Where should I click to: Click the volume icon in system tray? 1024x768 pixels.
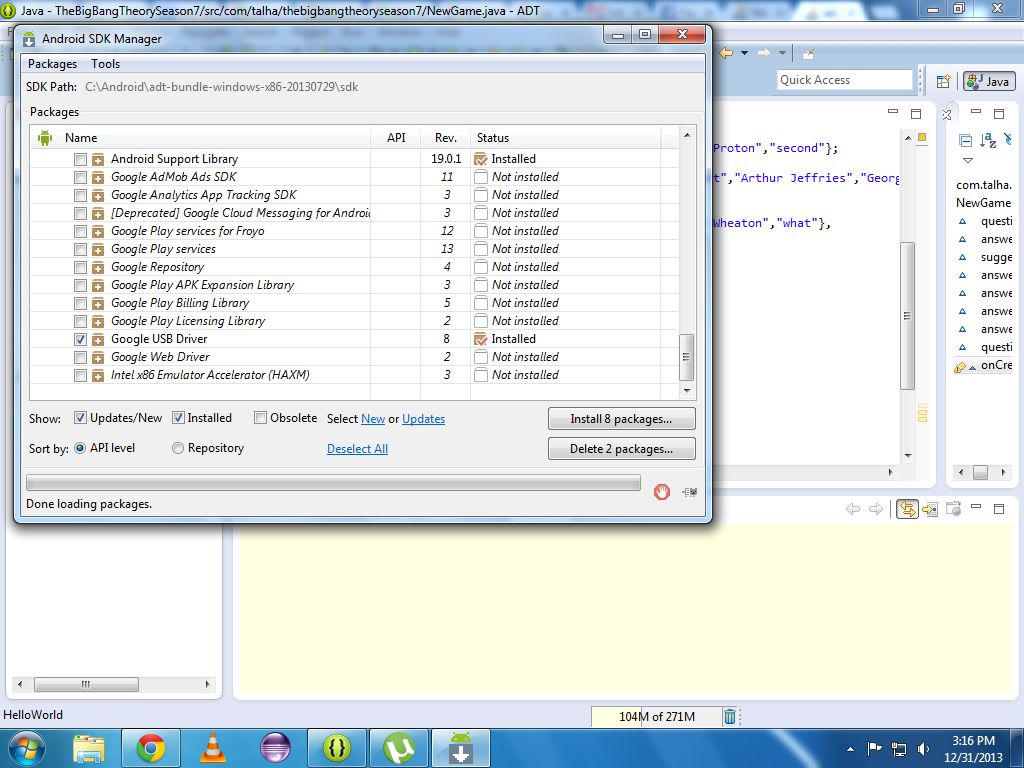point(923,749)
